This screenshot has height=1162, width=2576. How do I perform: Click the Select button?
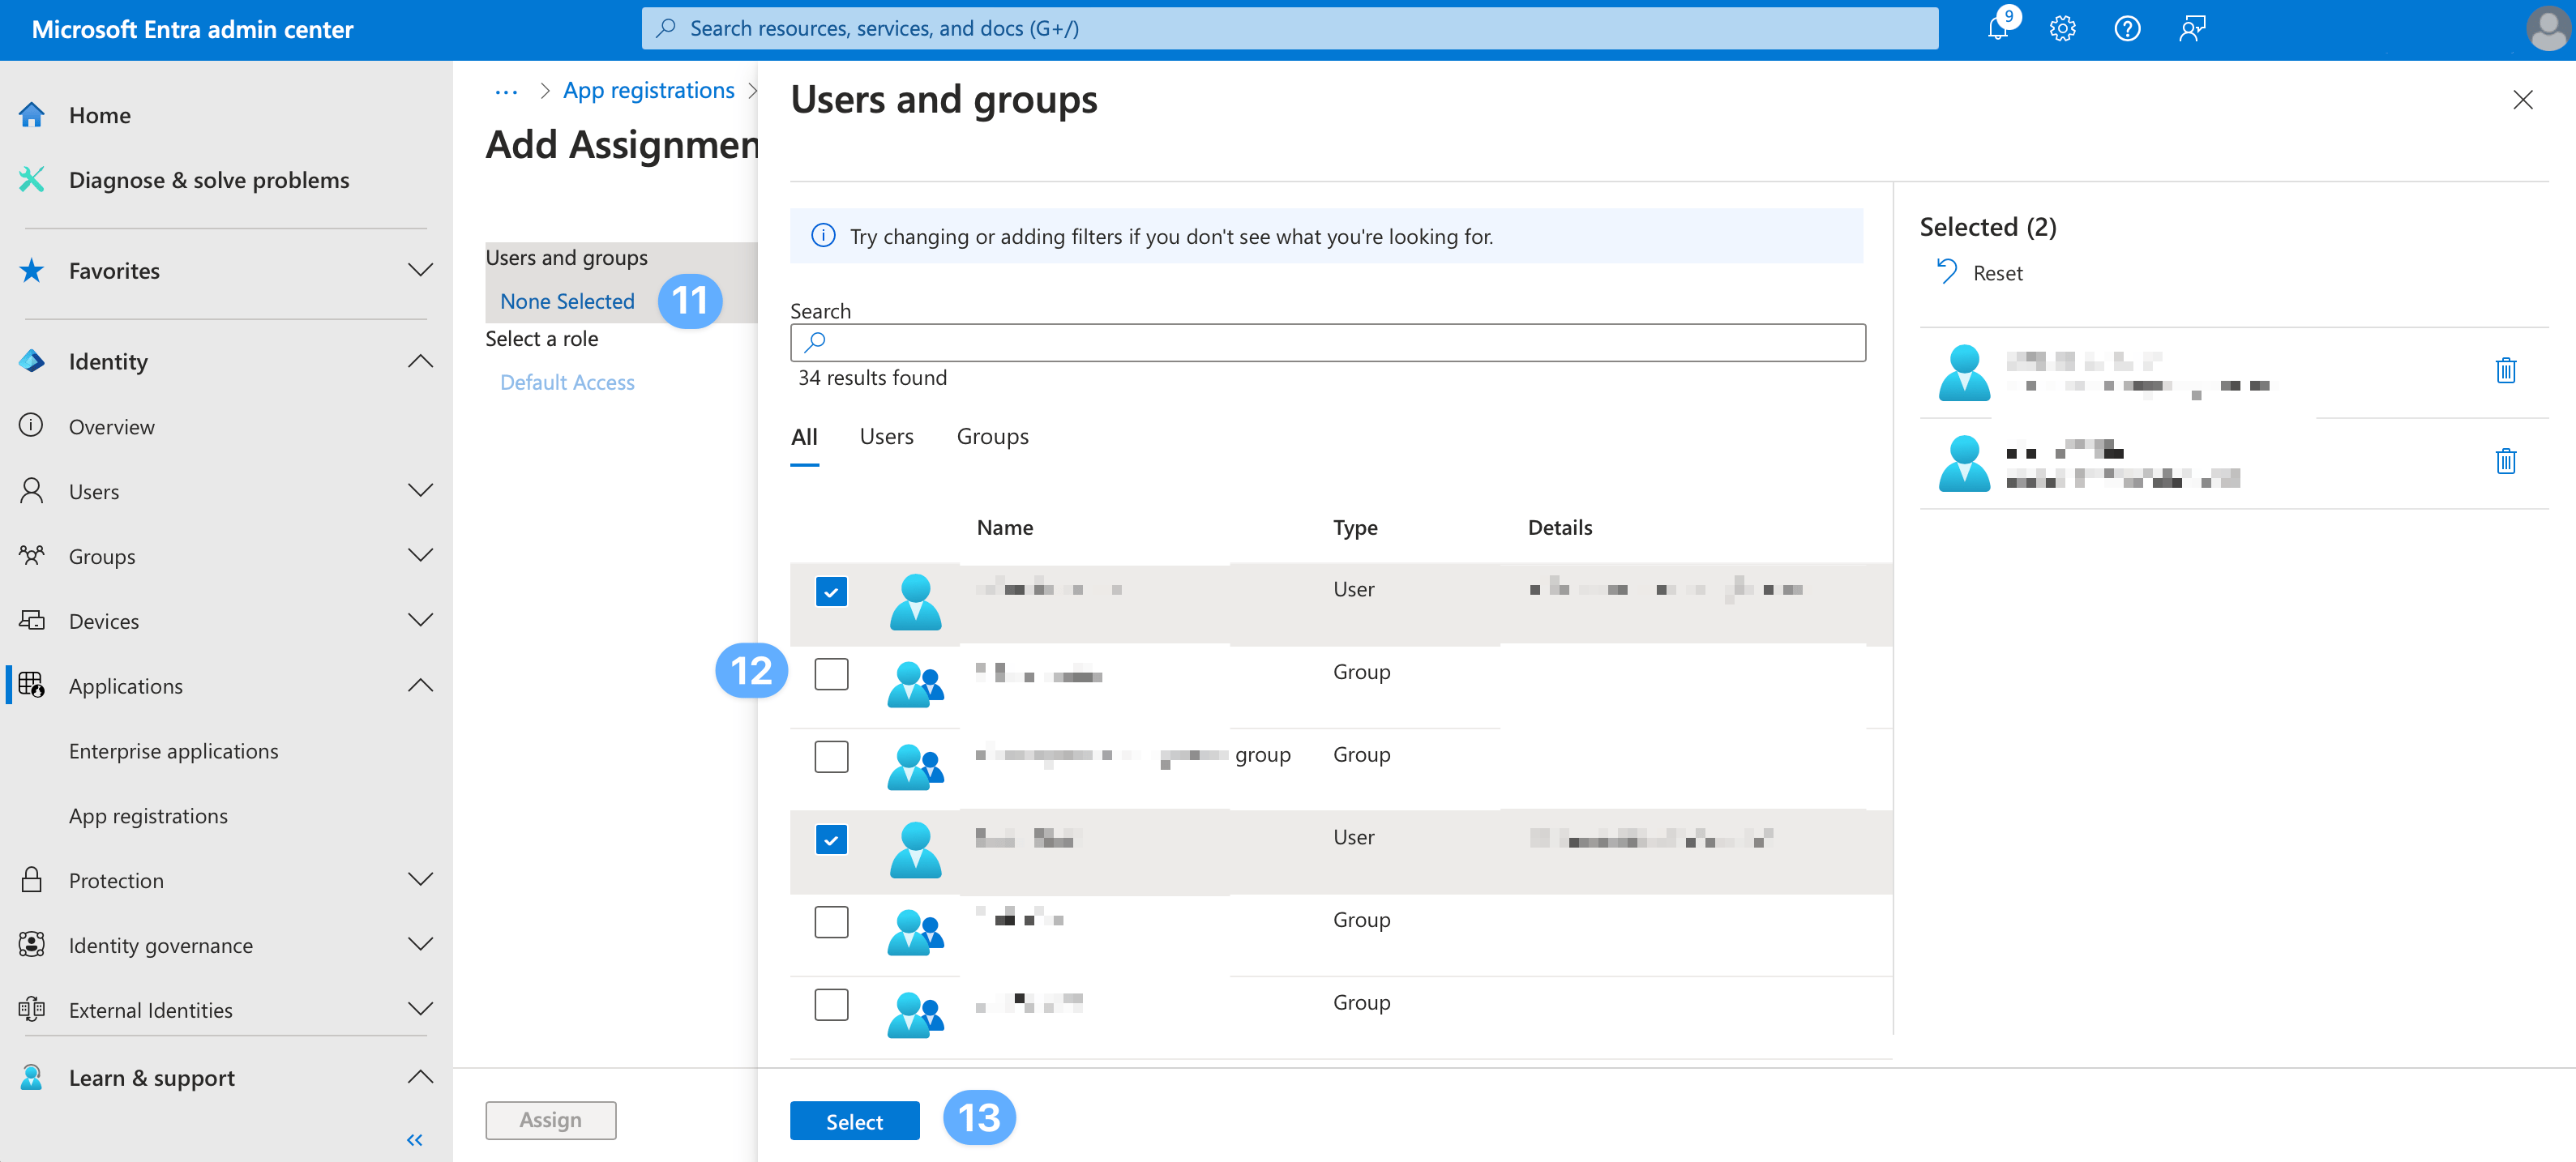pos(854,1121)
